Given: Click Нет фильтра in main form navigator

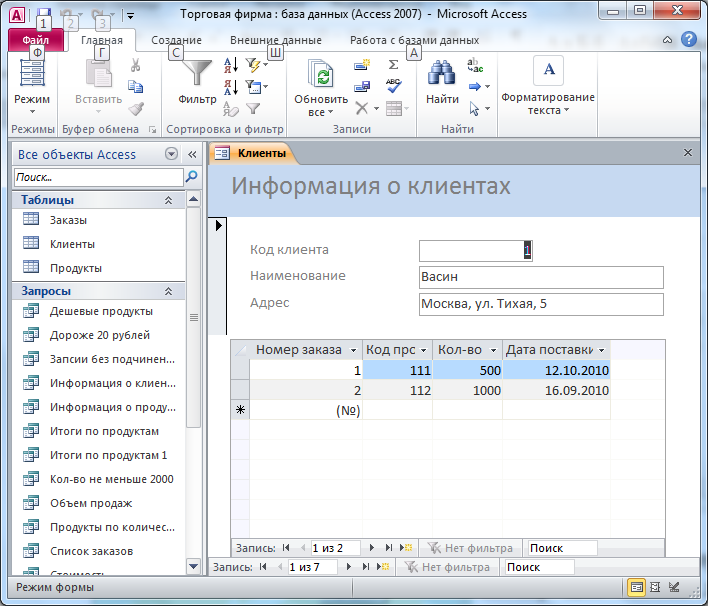Looking at the screenshot, I should (x=447, y=567).
